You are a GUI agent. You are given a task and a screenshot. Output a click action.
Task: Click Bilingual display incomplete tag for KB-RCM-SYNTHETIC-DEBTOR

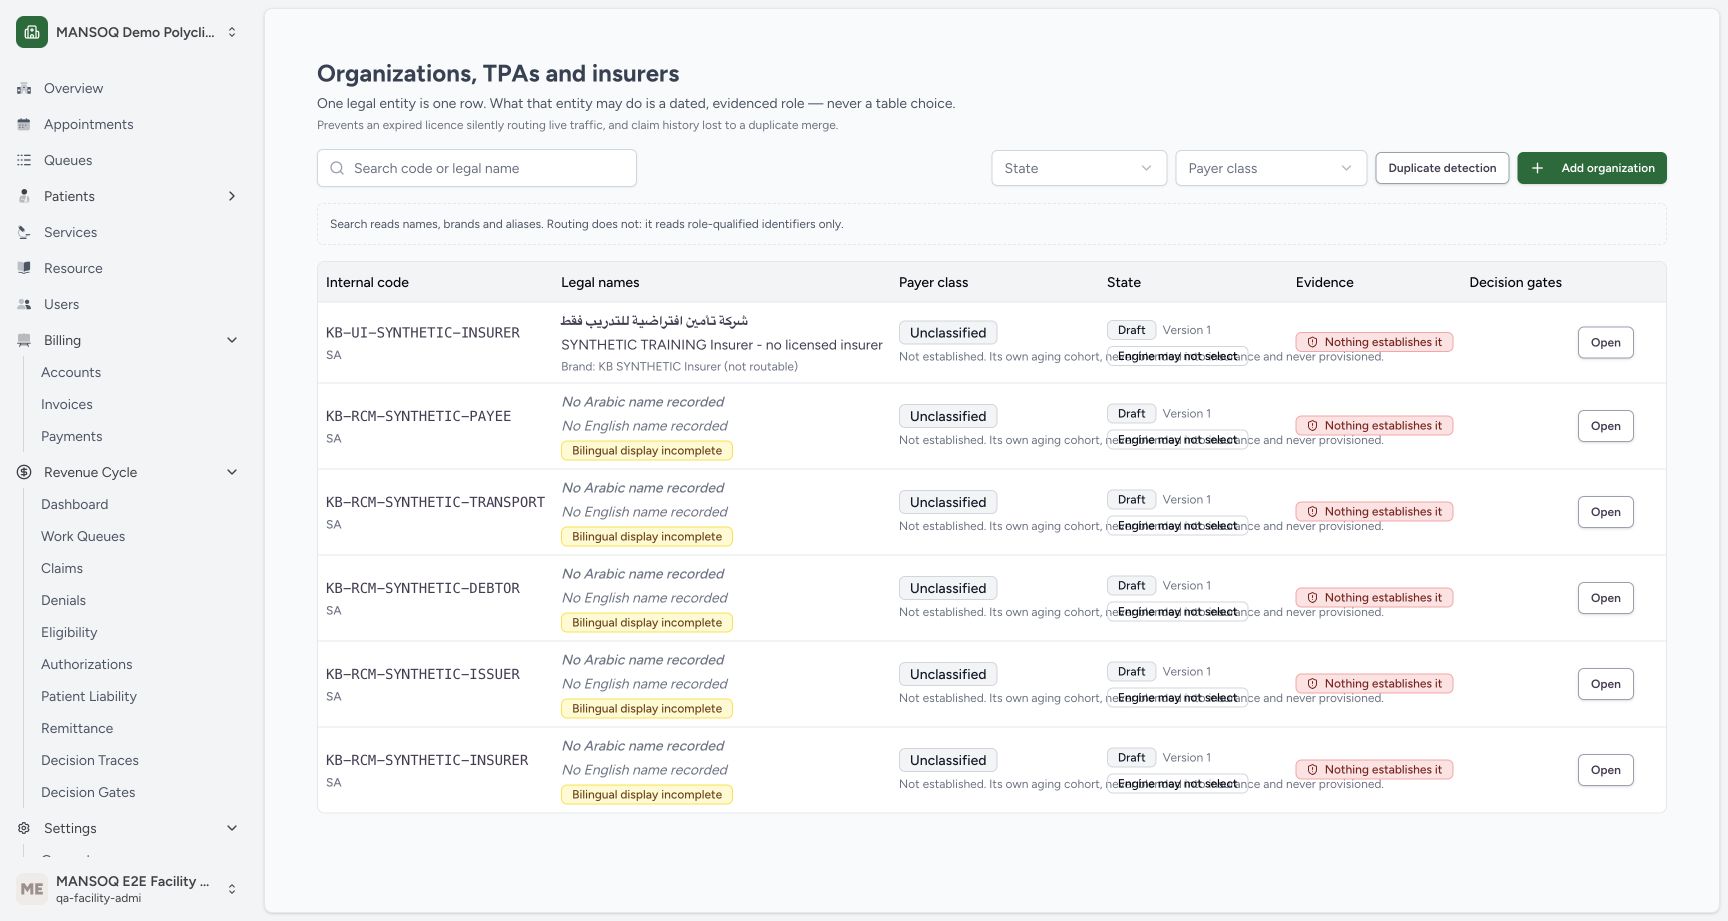(x=647, y=623)
